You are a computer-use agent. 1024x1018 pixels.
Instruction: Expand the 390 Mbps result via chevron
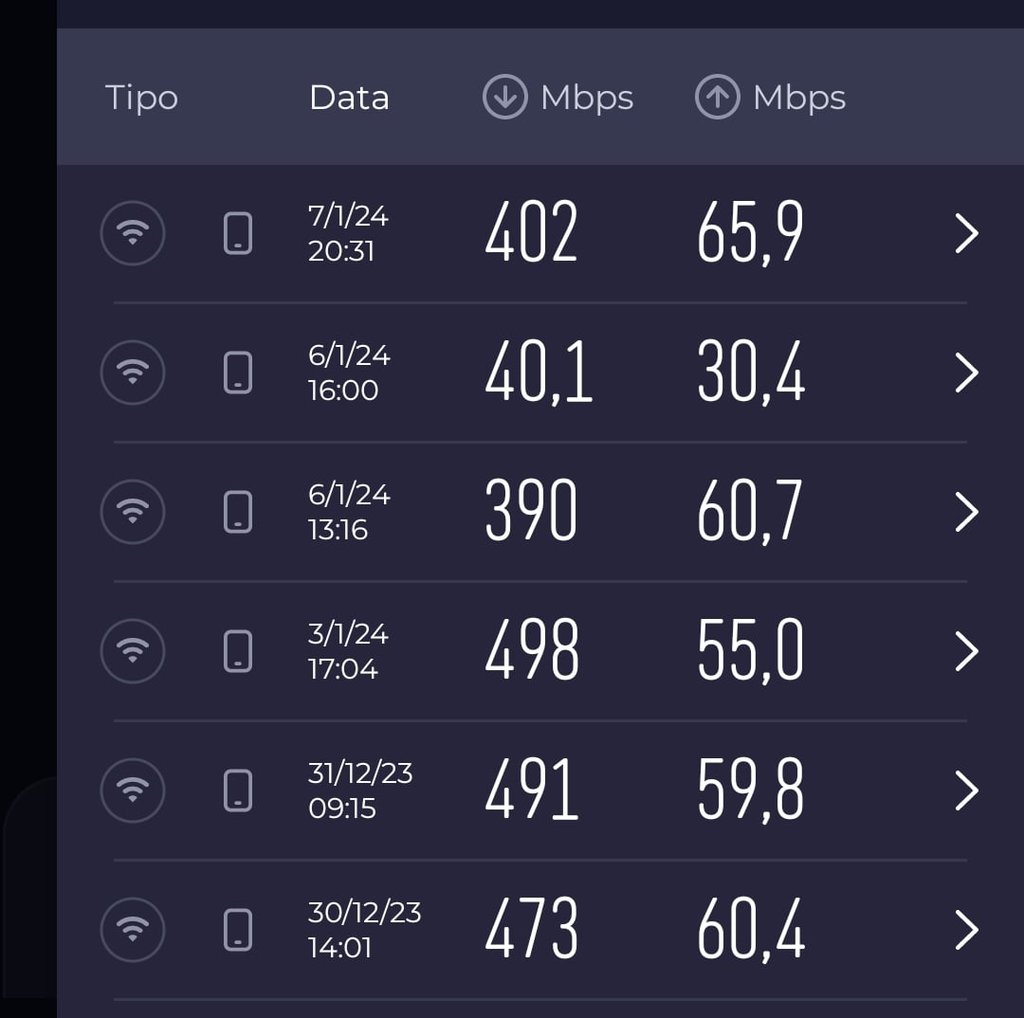tap(967, 511)
